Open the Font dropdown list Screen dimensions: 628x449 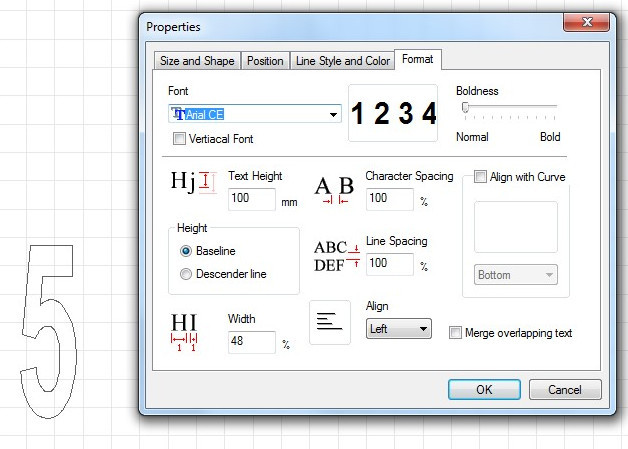pos(334,115)
